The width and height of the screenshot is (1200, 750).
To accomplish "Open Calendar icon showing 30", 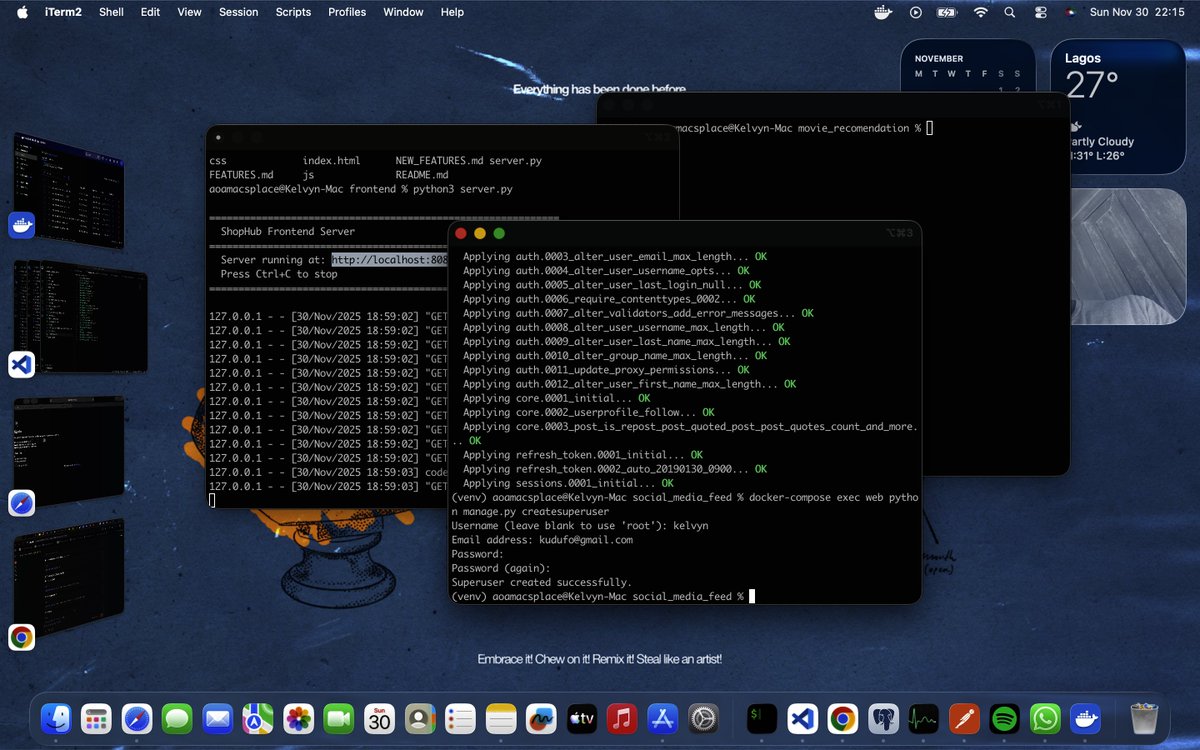I will click(379, 717).
